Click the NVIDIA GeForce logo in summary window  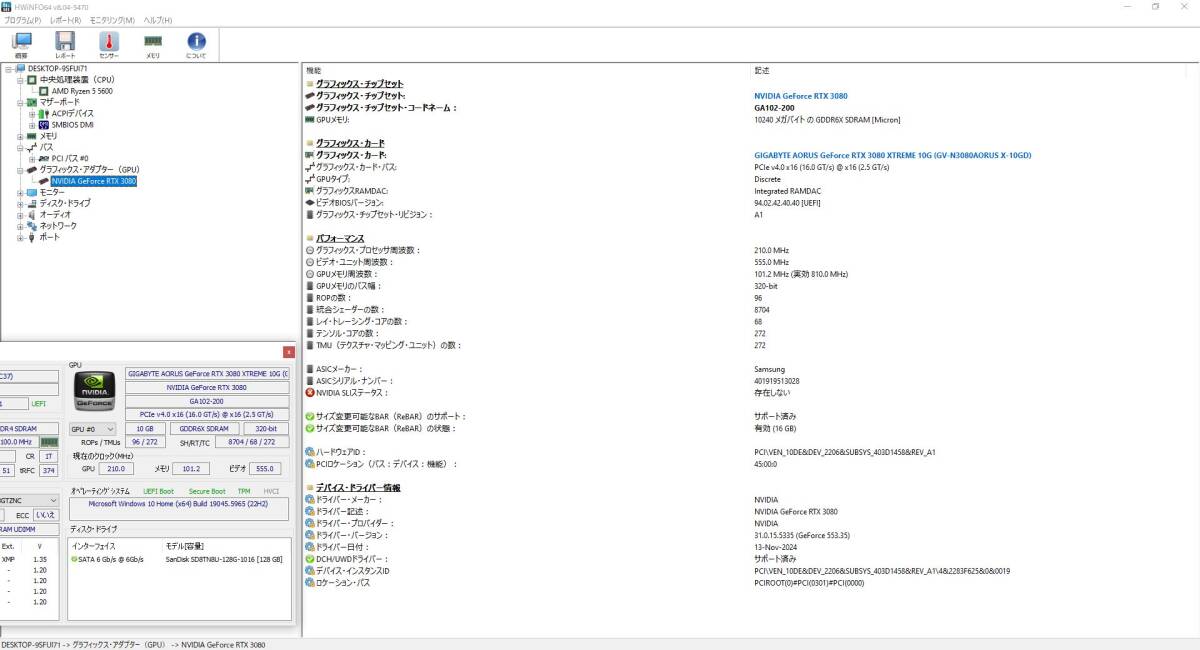click(x=95, y=393)
